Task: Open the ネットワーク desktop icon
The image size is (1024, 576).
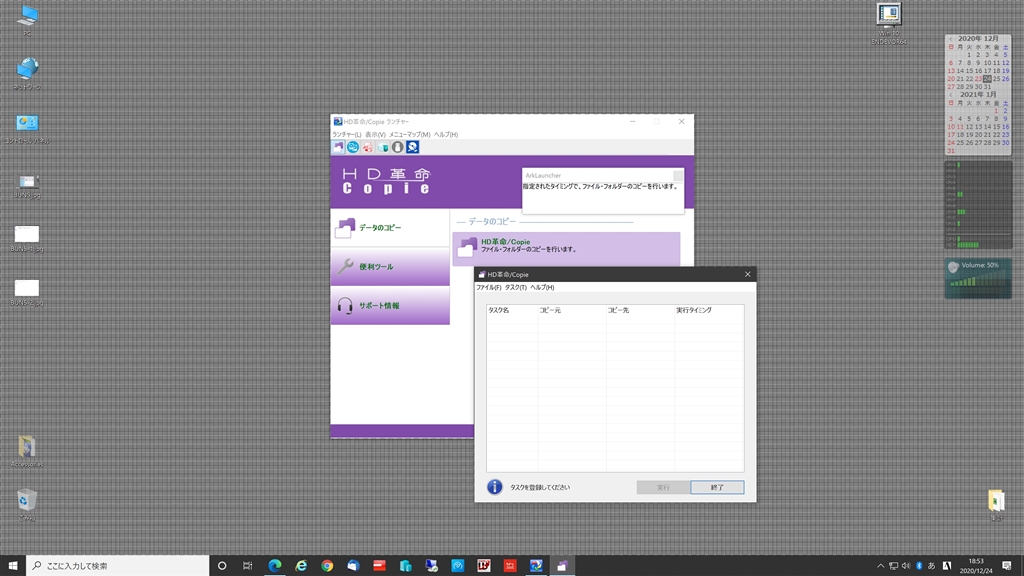Action: [27, 74]
